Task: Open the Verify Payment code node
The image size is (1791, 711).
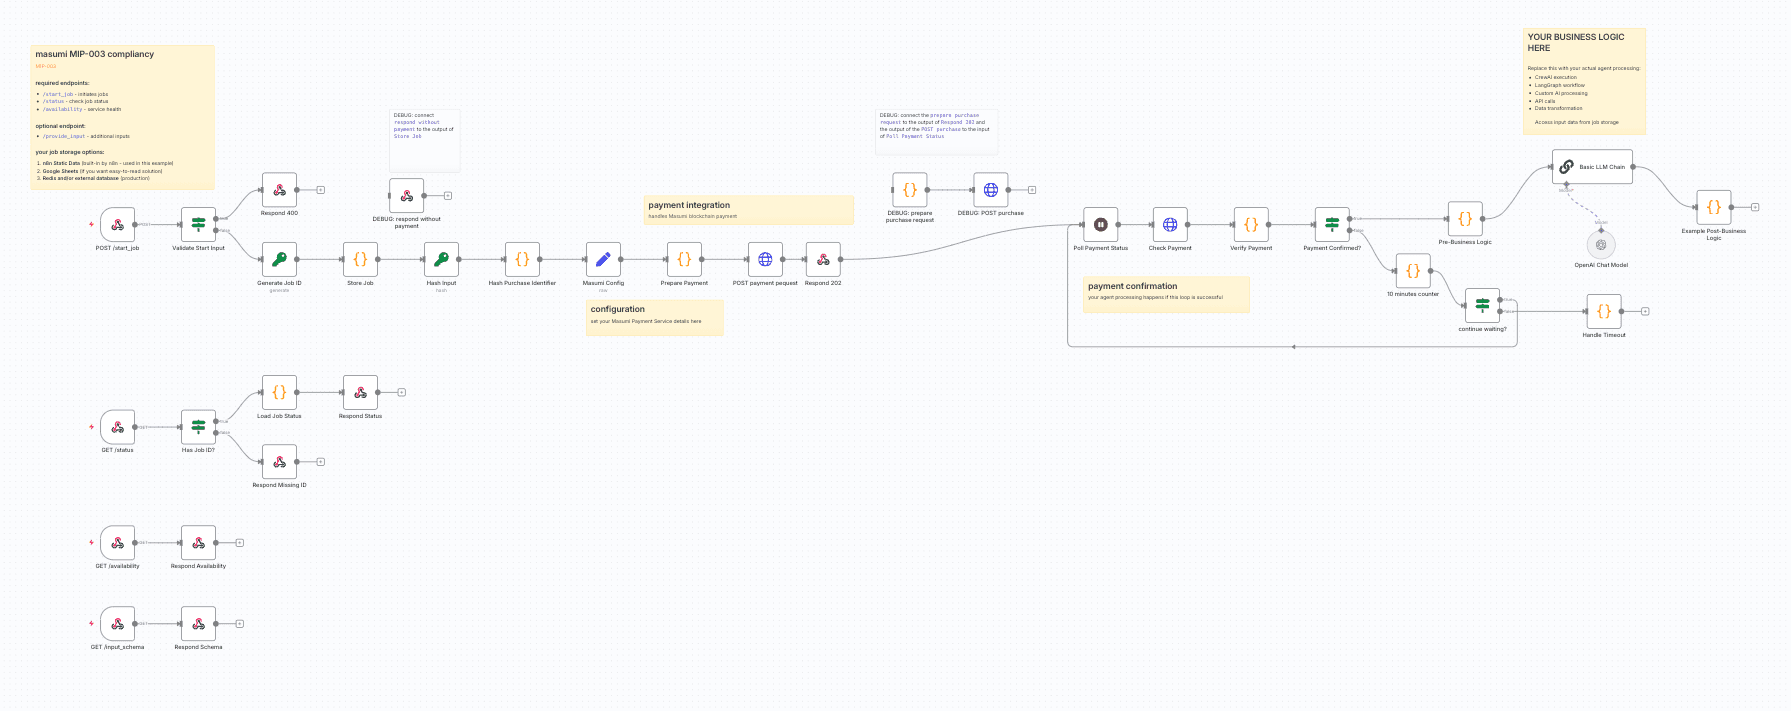Action: tap(1251, 225)
